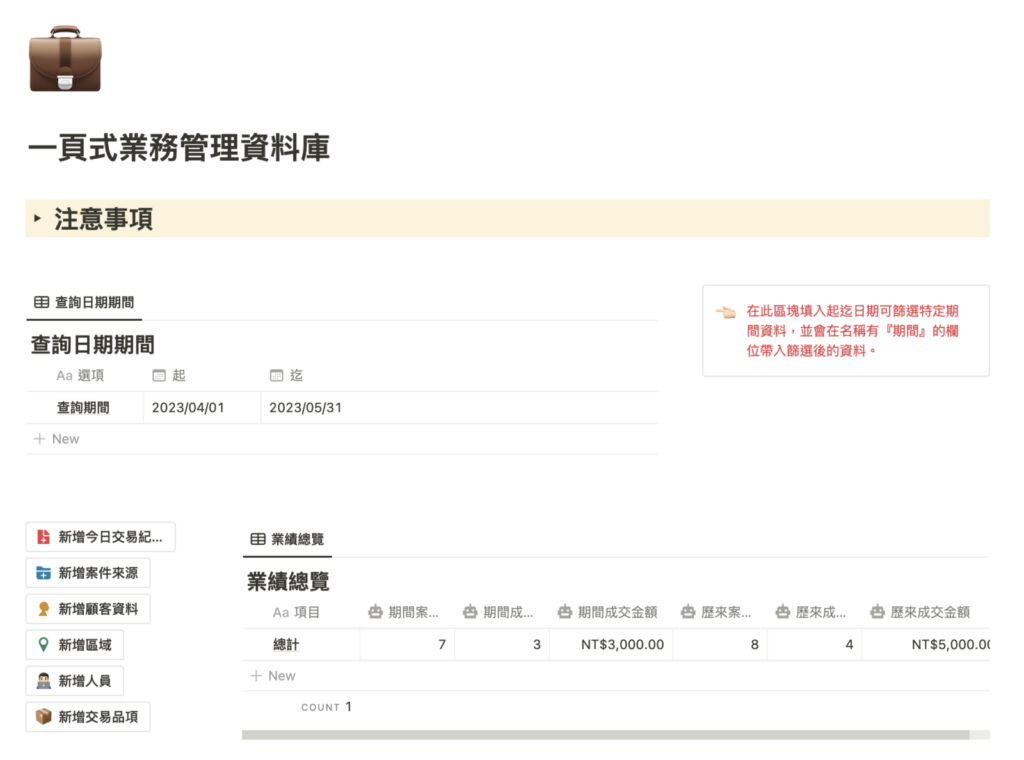Screen dimensions: 1024x760
Task: Click the calendar icon in 迄 column header
Action: (x=276, y=376)
